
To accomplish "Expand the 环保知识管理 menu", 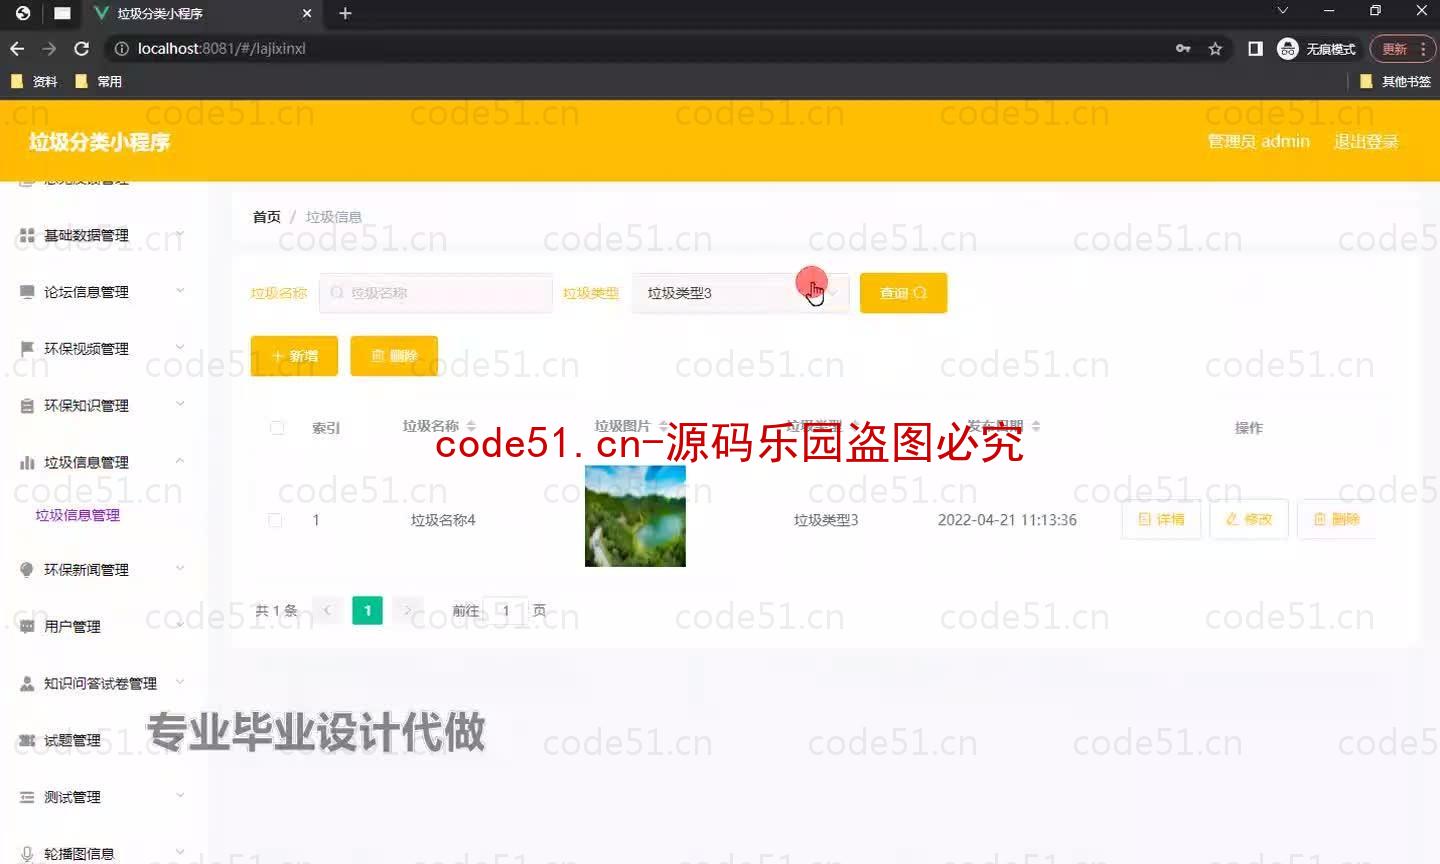I will click(x=180, y=404).
